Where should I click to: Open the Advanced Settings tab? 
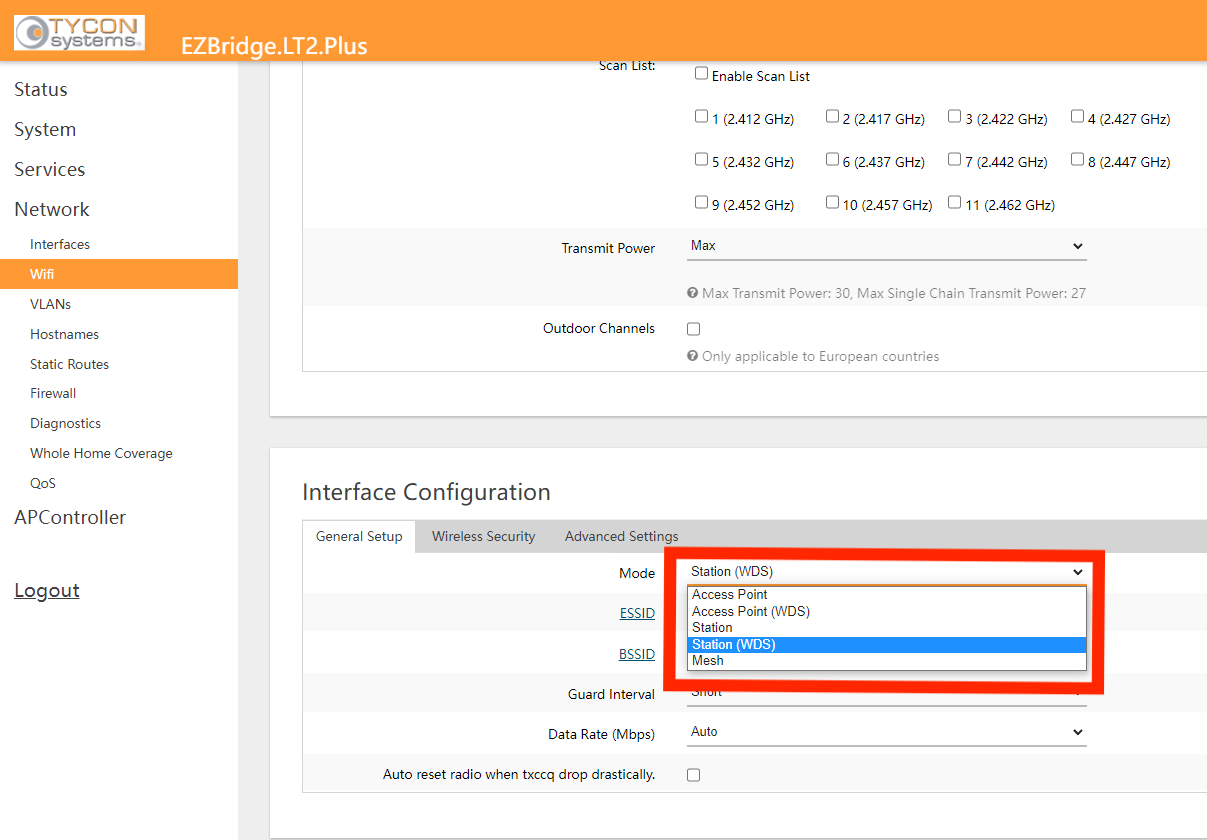point(621,536)
